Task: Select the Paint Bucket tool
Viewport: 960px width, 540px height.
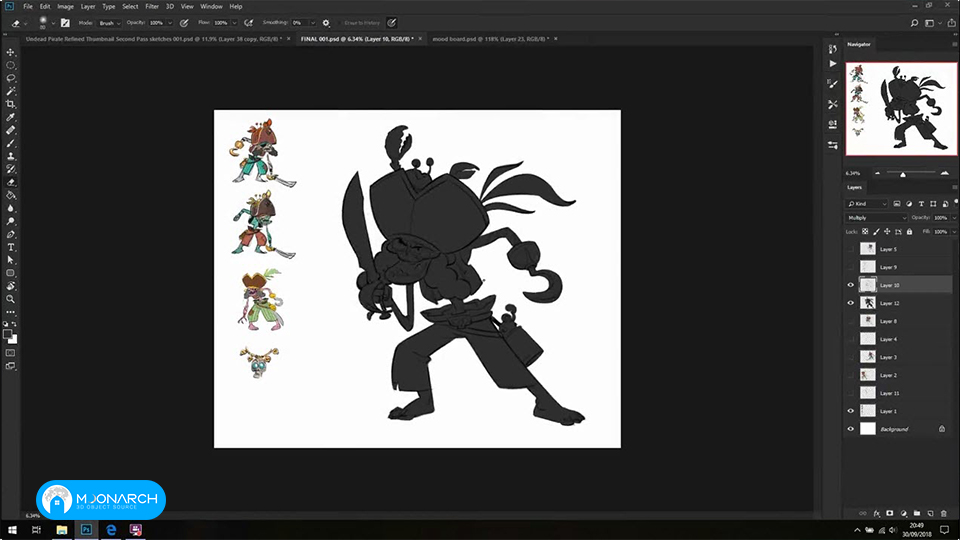Action: click(x=10, y=195)
